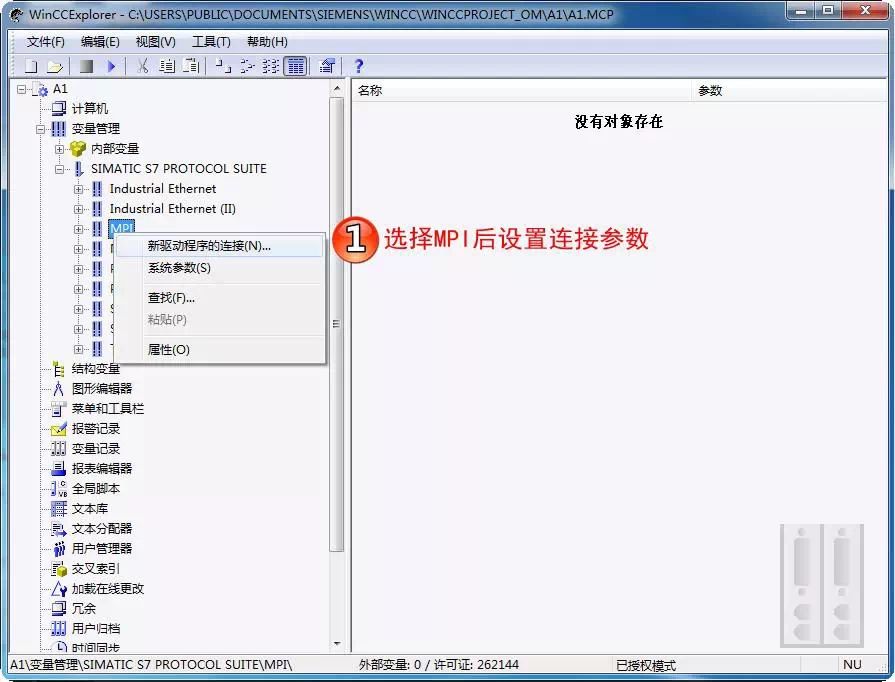The height and width of the screenshot is (682, 895).
Task: Copy using the toolbar copy icon
Action: point(167,66)
